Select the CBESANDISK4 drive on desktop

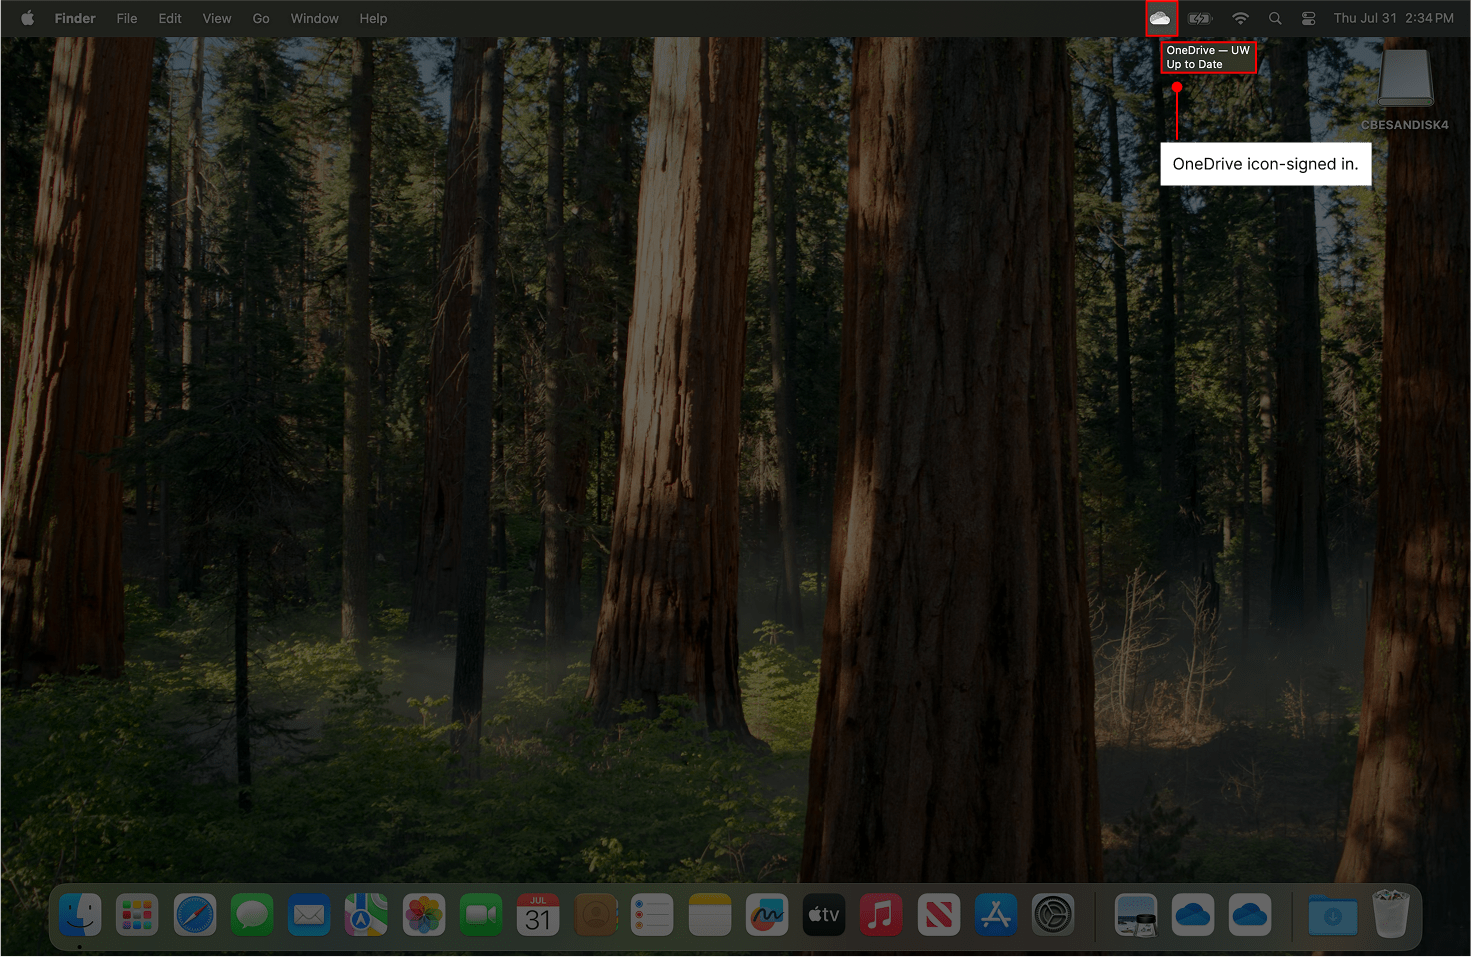[x=1405, y=80]
